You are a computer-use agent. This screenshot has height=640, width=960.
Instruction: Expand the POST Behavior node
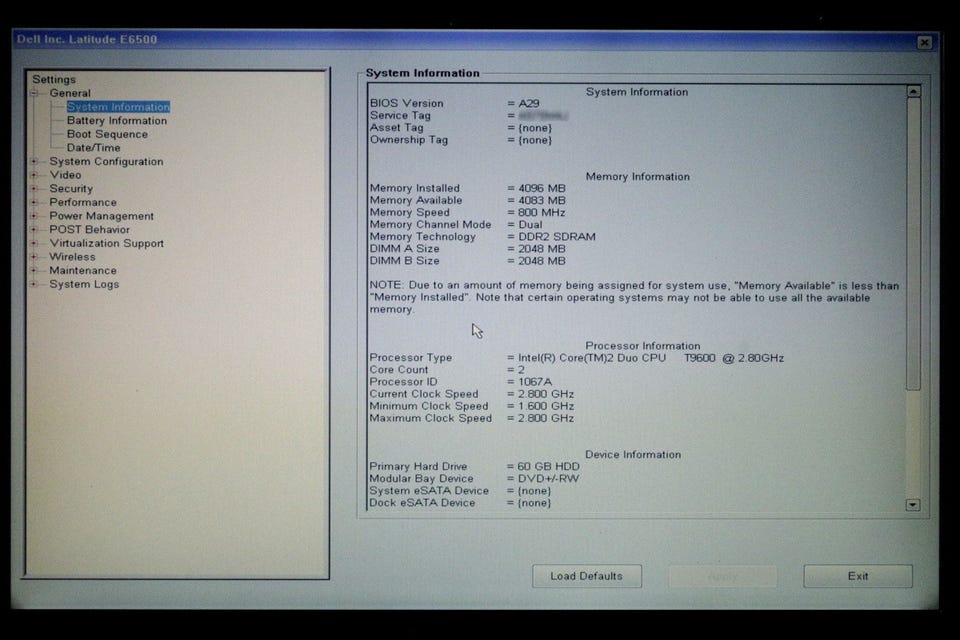(36, 230)
